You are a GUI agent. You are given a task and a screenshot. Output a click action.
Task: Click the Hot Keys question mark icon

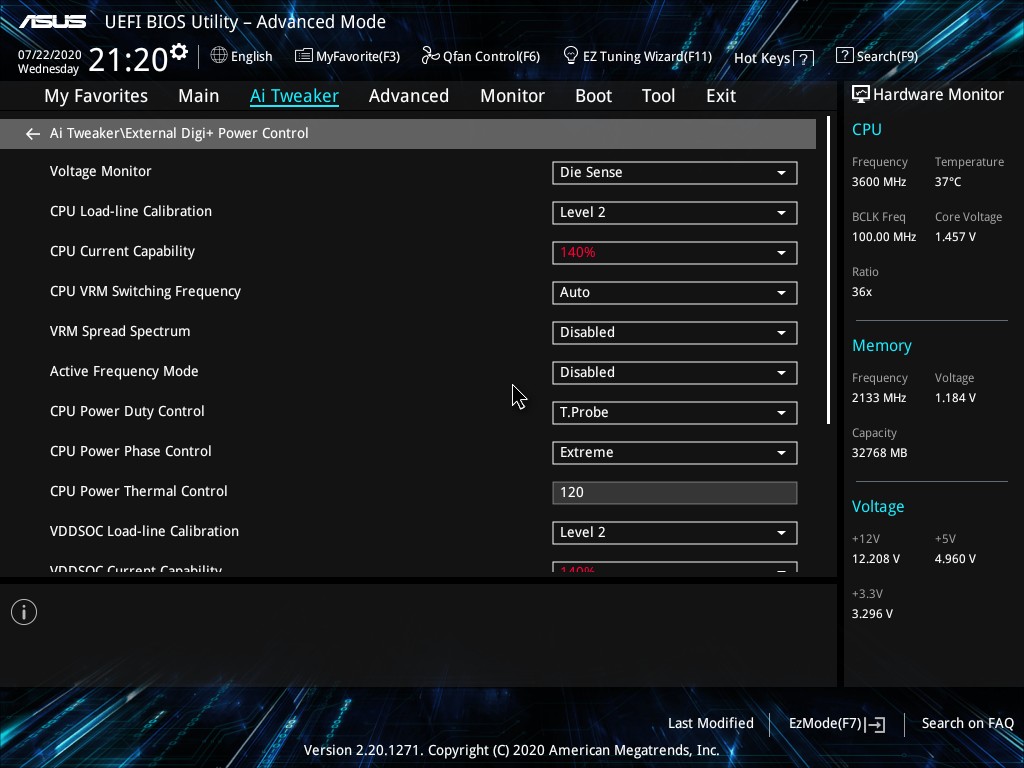coord(803,59)
